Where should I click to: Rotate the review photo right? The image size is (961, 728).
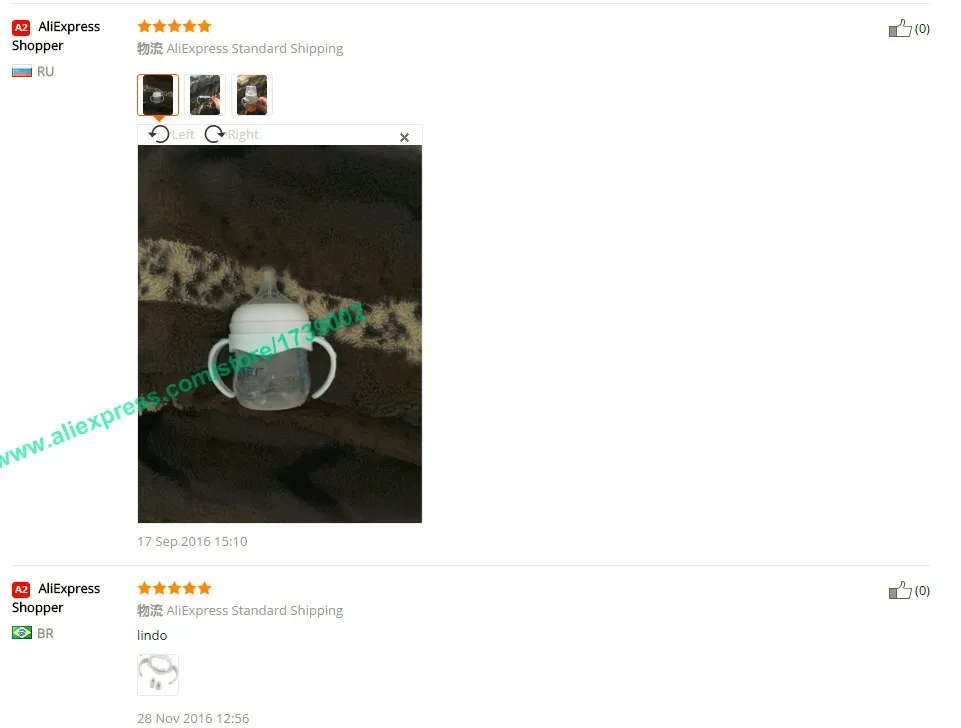tap(231, 134)
